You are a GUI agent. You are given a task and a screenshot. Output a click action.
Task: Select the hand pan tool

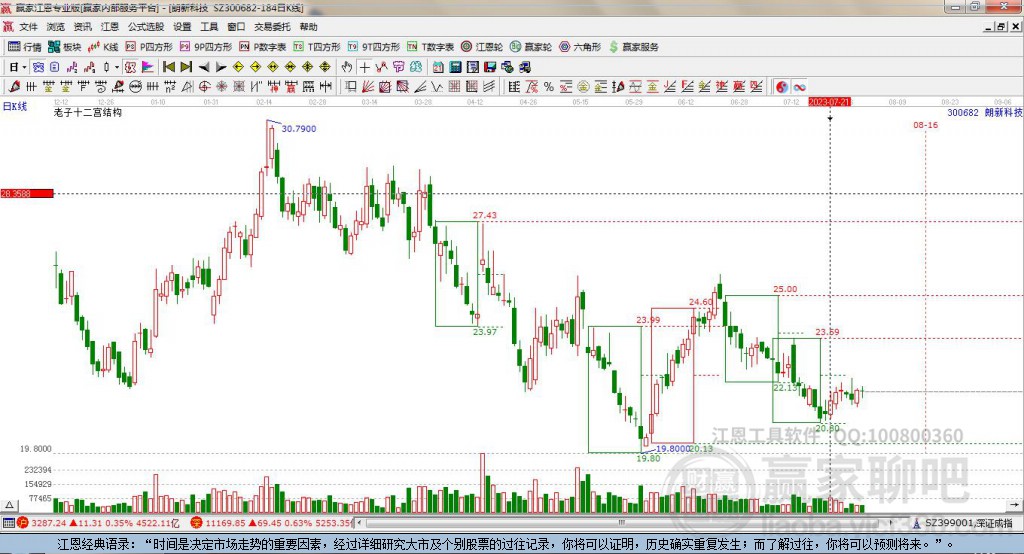(347, 67)
